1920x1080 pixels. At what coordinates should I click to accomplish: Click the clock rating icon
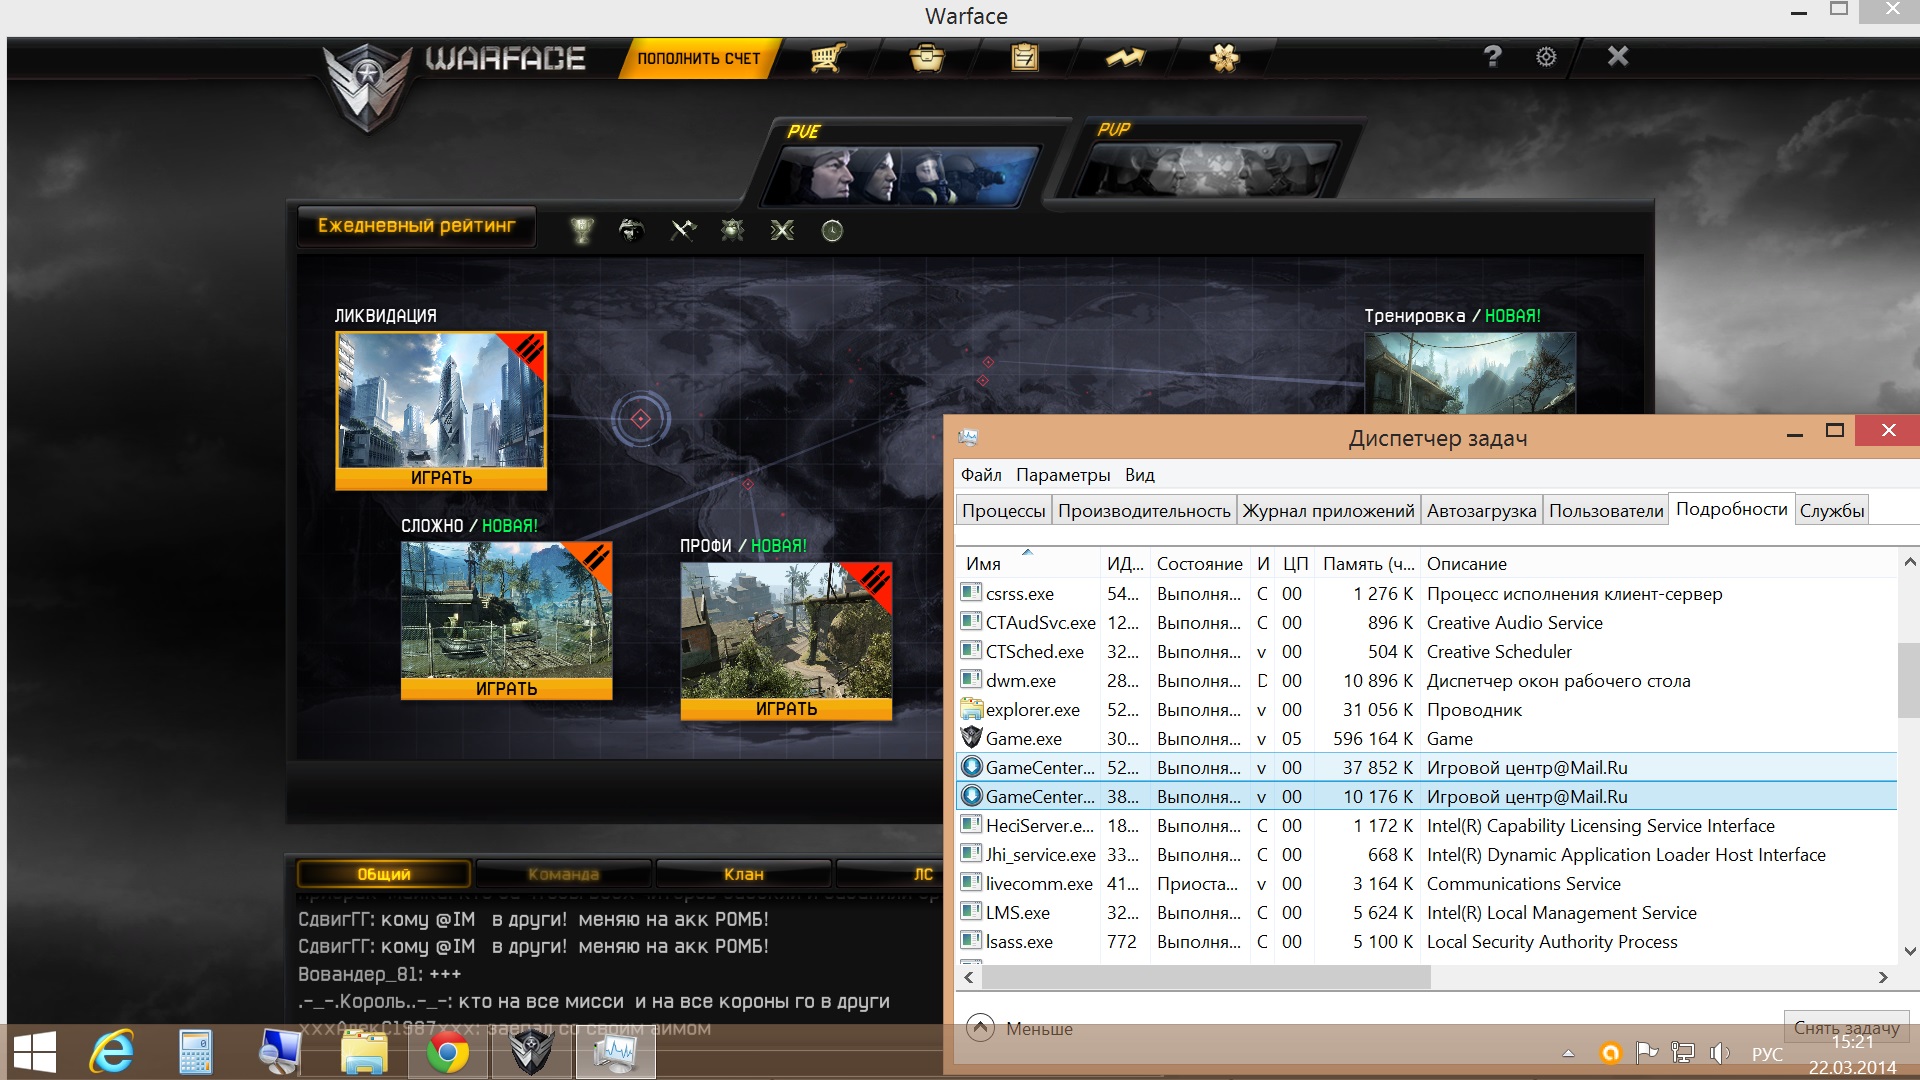click(832, 231)
